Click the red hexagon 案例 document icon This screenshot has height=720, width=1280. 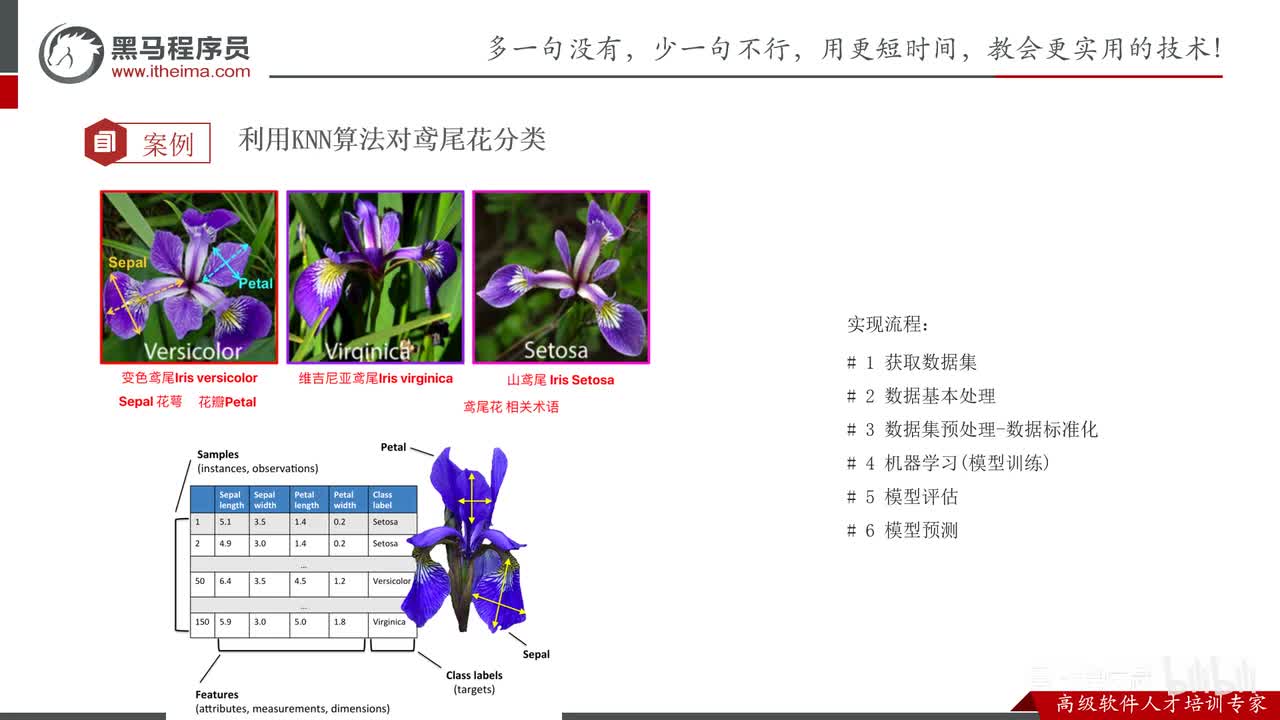coord(105,141)
